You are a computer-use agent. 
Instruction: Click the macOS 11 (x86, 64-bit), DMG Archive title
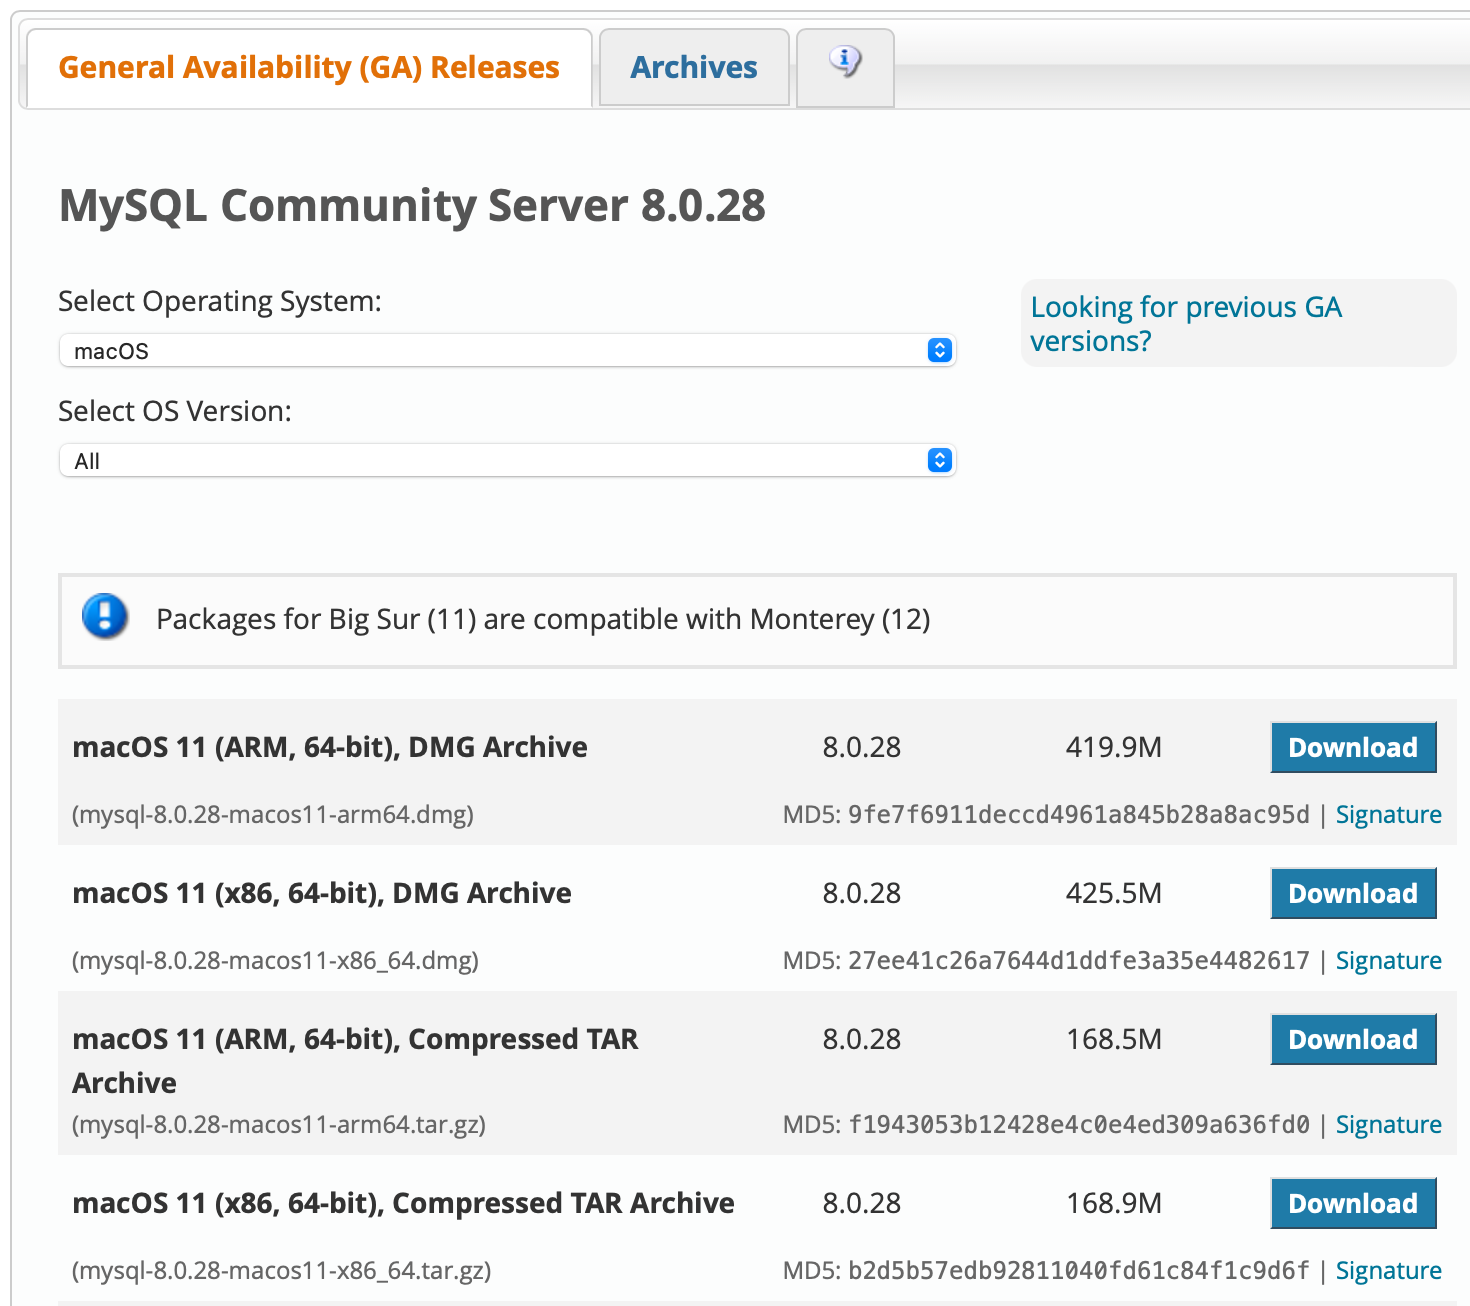tap(322, 893)
